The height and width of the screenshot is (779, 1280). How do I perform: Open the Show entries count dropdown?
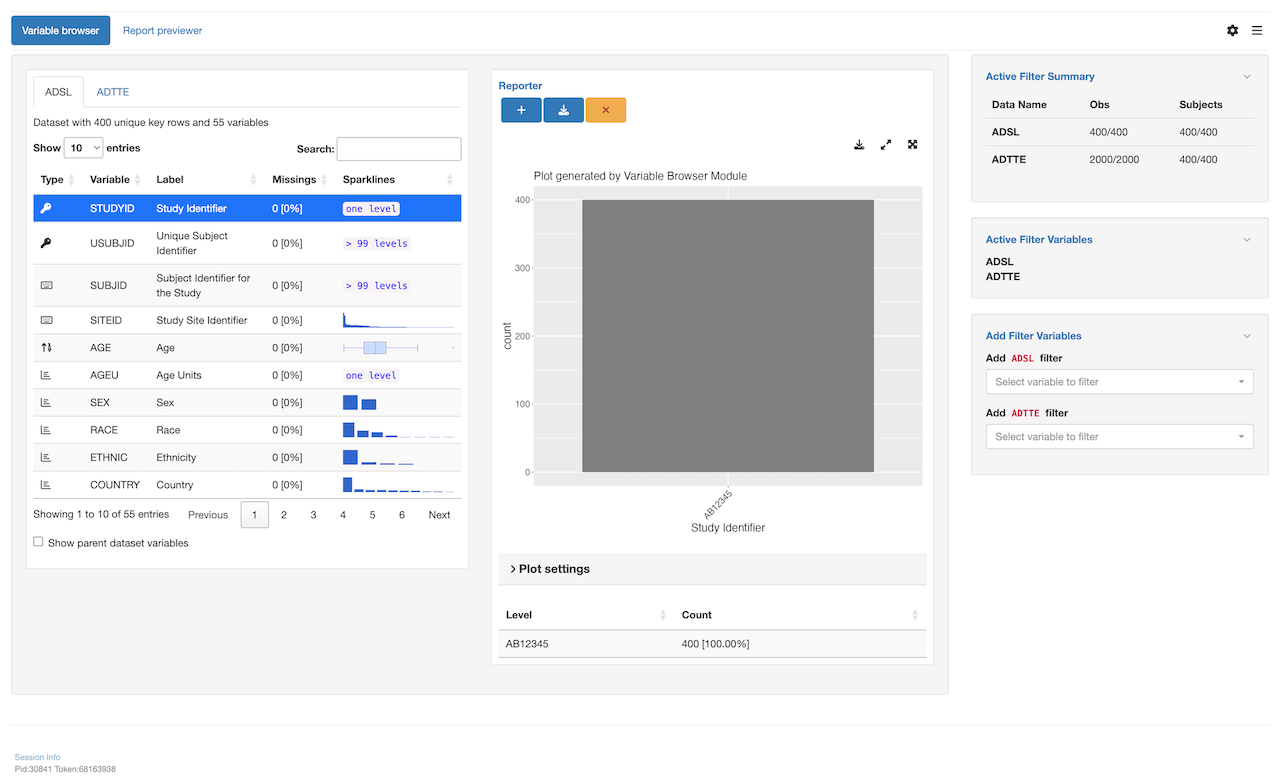coord(83,148)
